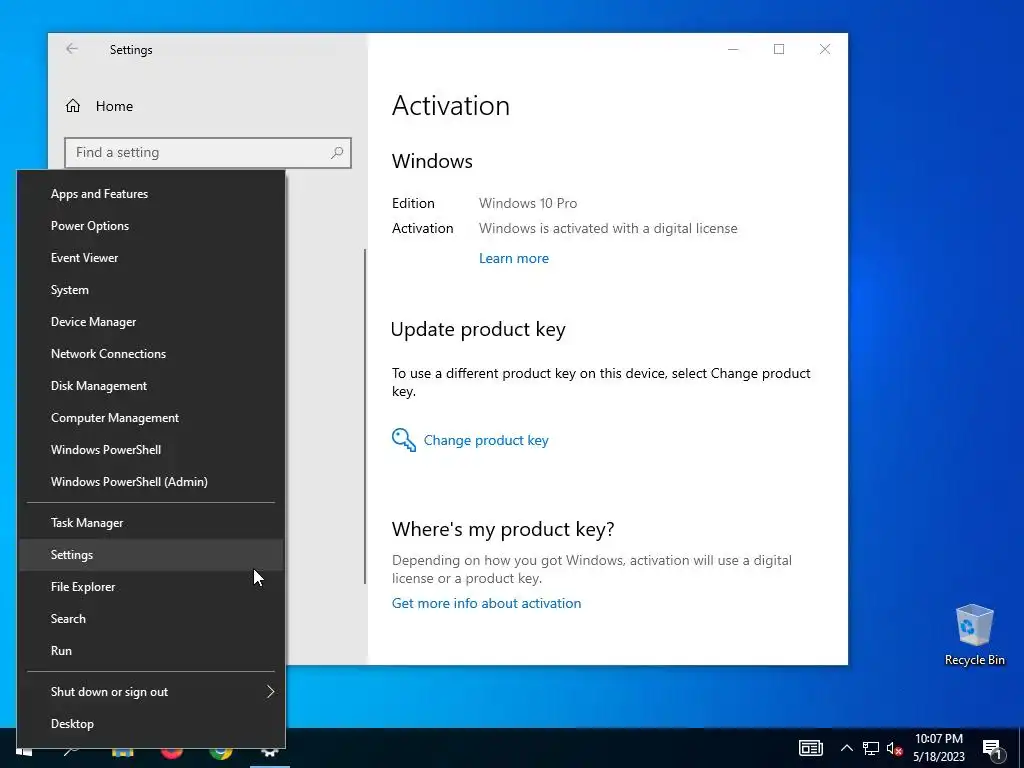Viewport: 1024px width, 768px height.
Task: Focus the Find a setting search box
Action: (208, 153)
